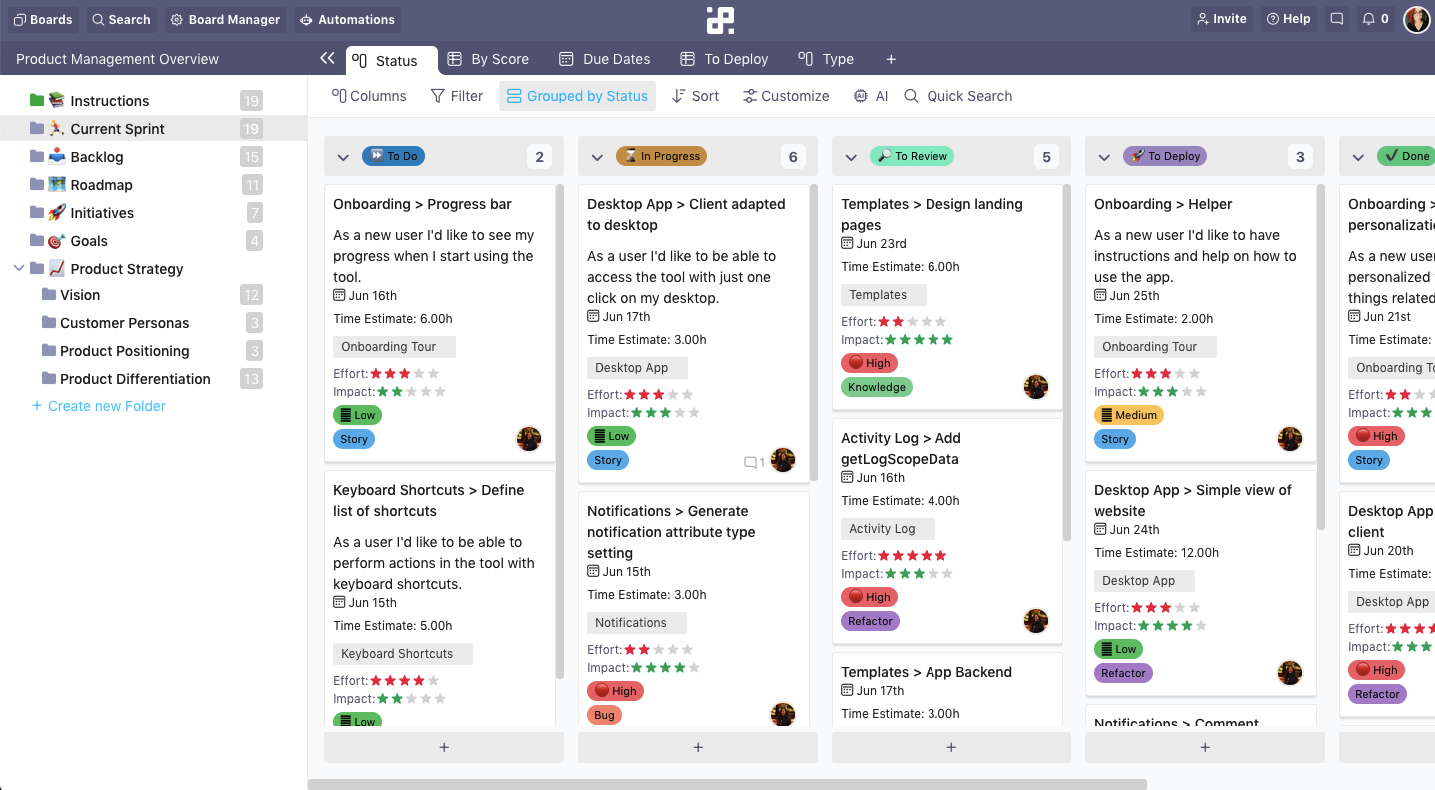Collapse the Product Strategy folder
The height and width of the screenshot is (790, 1435).
pos(20,268)
